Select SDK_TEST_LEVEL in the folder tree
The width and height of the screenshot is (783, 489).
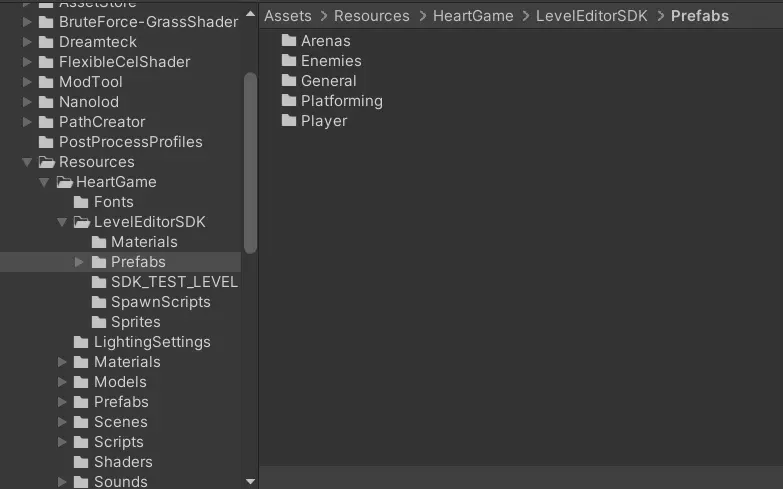click(174, 282)
